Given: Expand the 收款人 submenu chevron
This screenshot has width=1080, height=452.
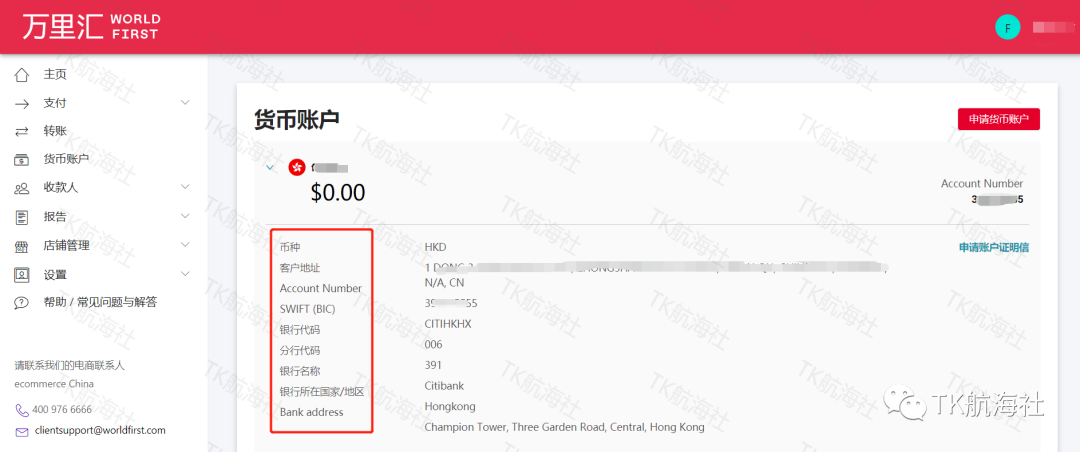Looking at the screenshot, I should pos(185,187).
